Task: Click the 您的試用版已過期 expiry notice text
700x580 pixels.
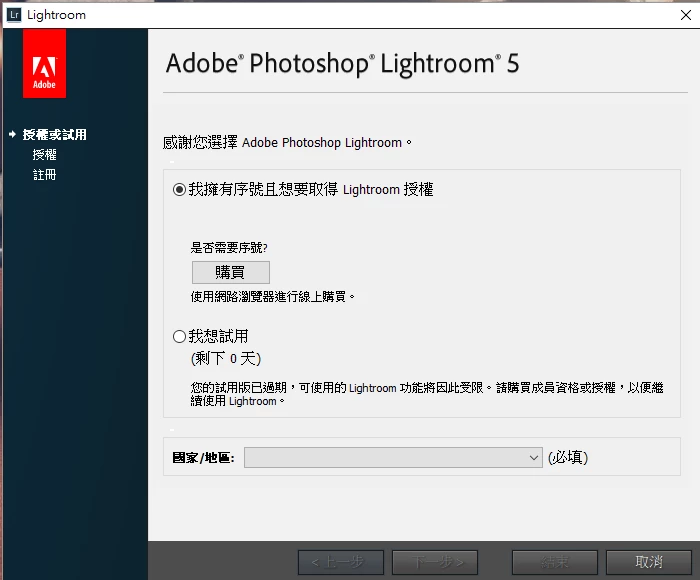Action: [x=427, y=394]
